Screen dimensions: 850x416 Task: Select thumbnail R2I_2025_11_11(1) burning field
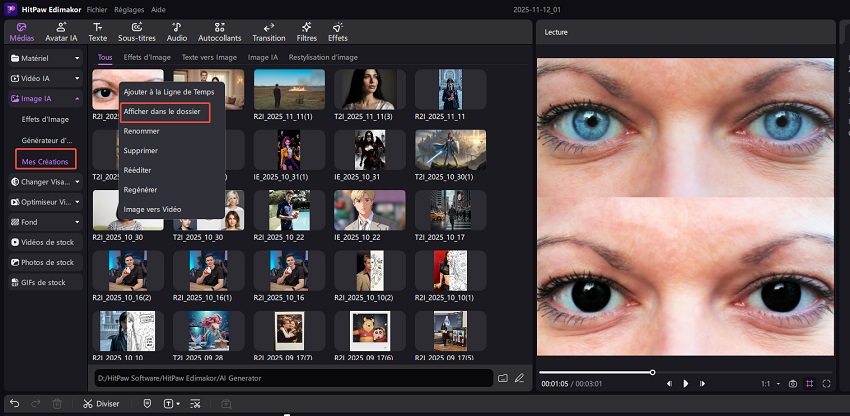tap(289, 89)
